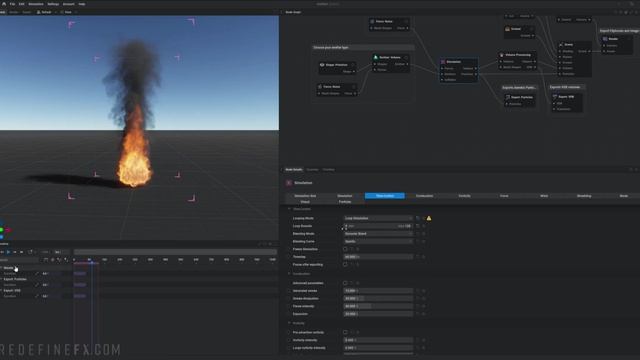Click the Export VDB node icon
The height and width of the screenshot is (360, 640).
coord(555,97)
